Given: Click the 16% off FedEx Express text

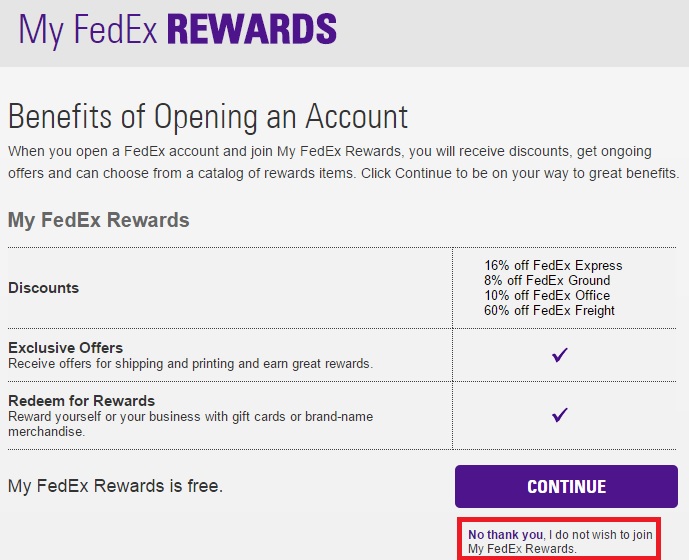Looking at the screenshot, I should pos(553,265).
